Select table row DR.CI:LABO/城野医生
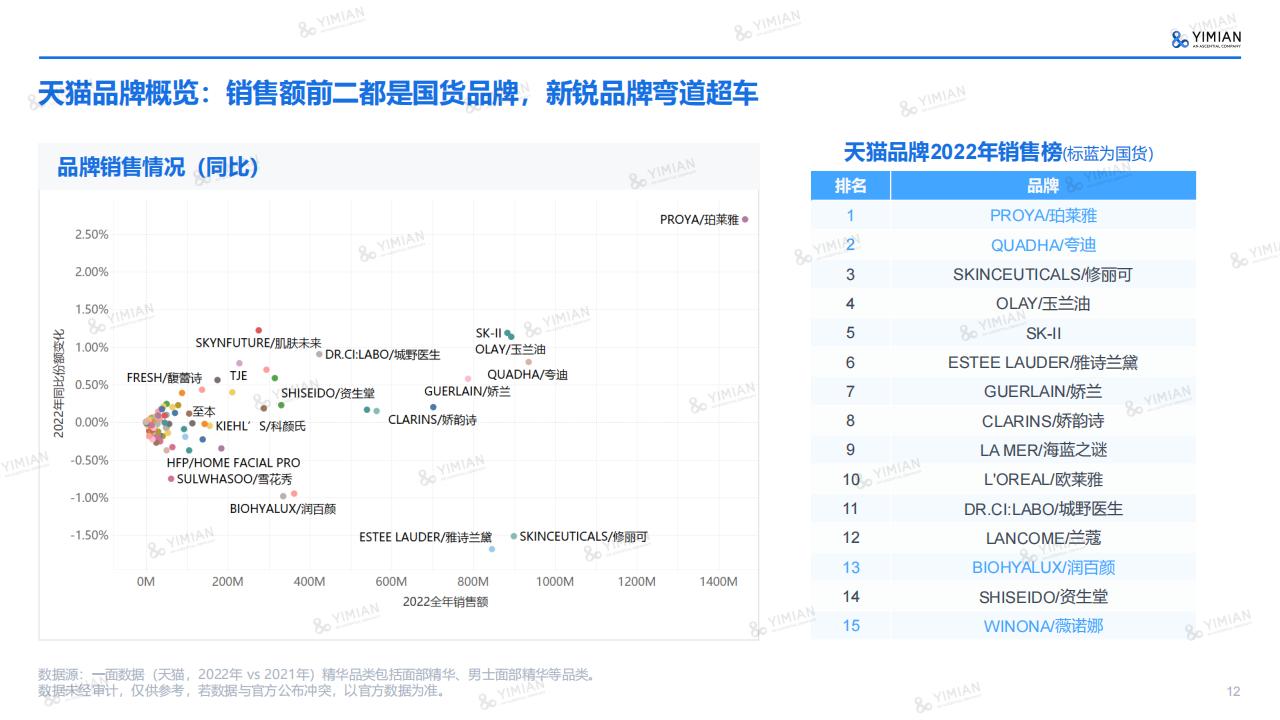Screen dimensions: 1280x720 pos(1003,509)
